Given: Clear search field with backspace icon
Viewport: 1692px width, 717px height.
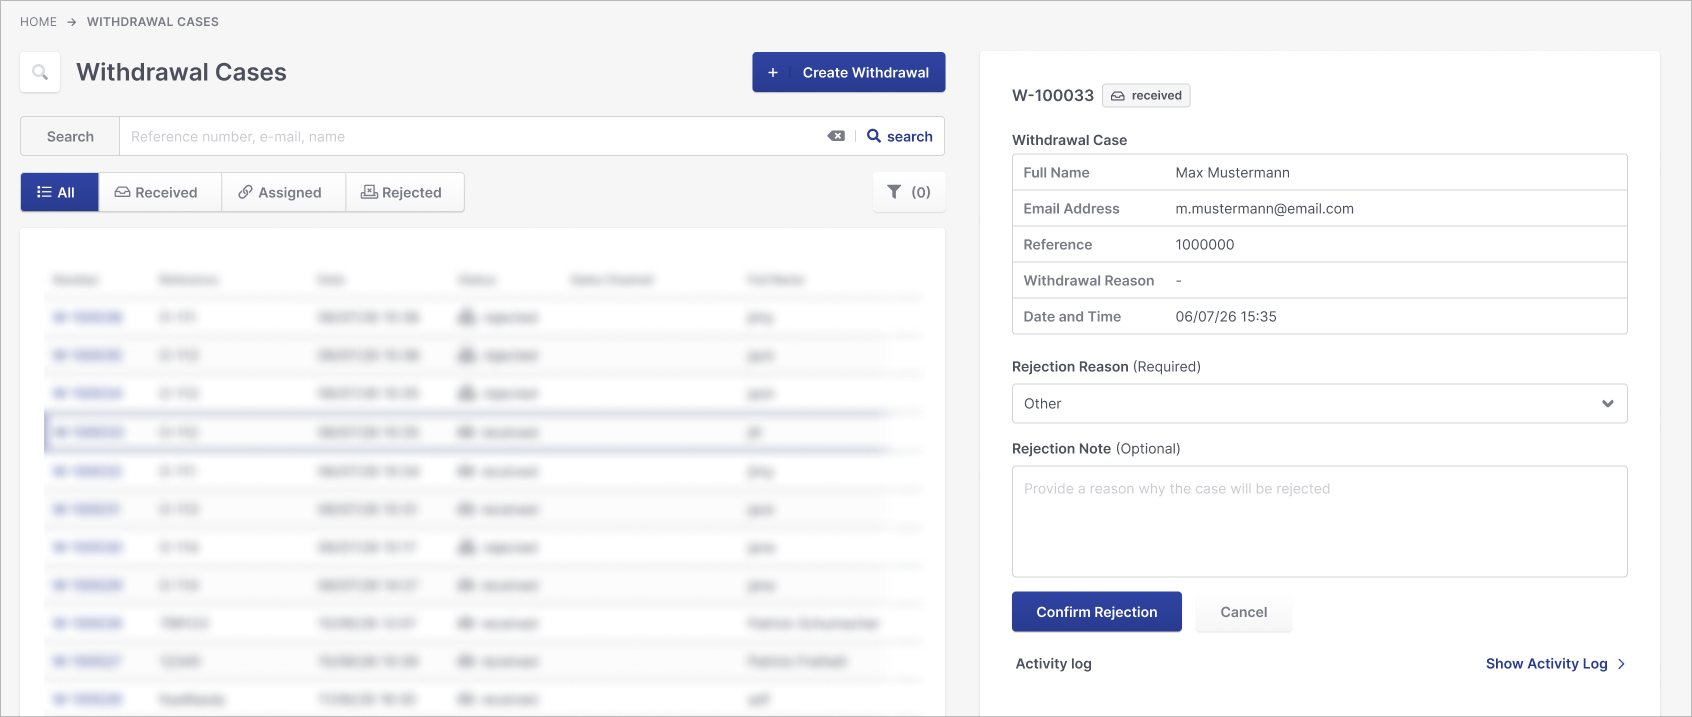Looking at the screenshot, I should click(x=836, y=136).
